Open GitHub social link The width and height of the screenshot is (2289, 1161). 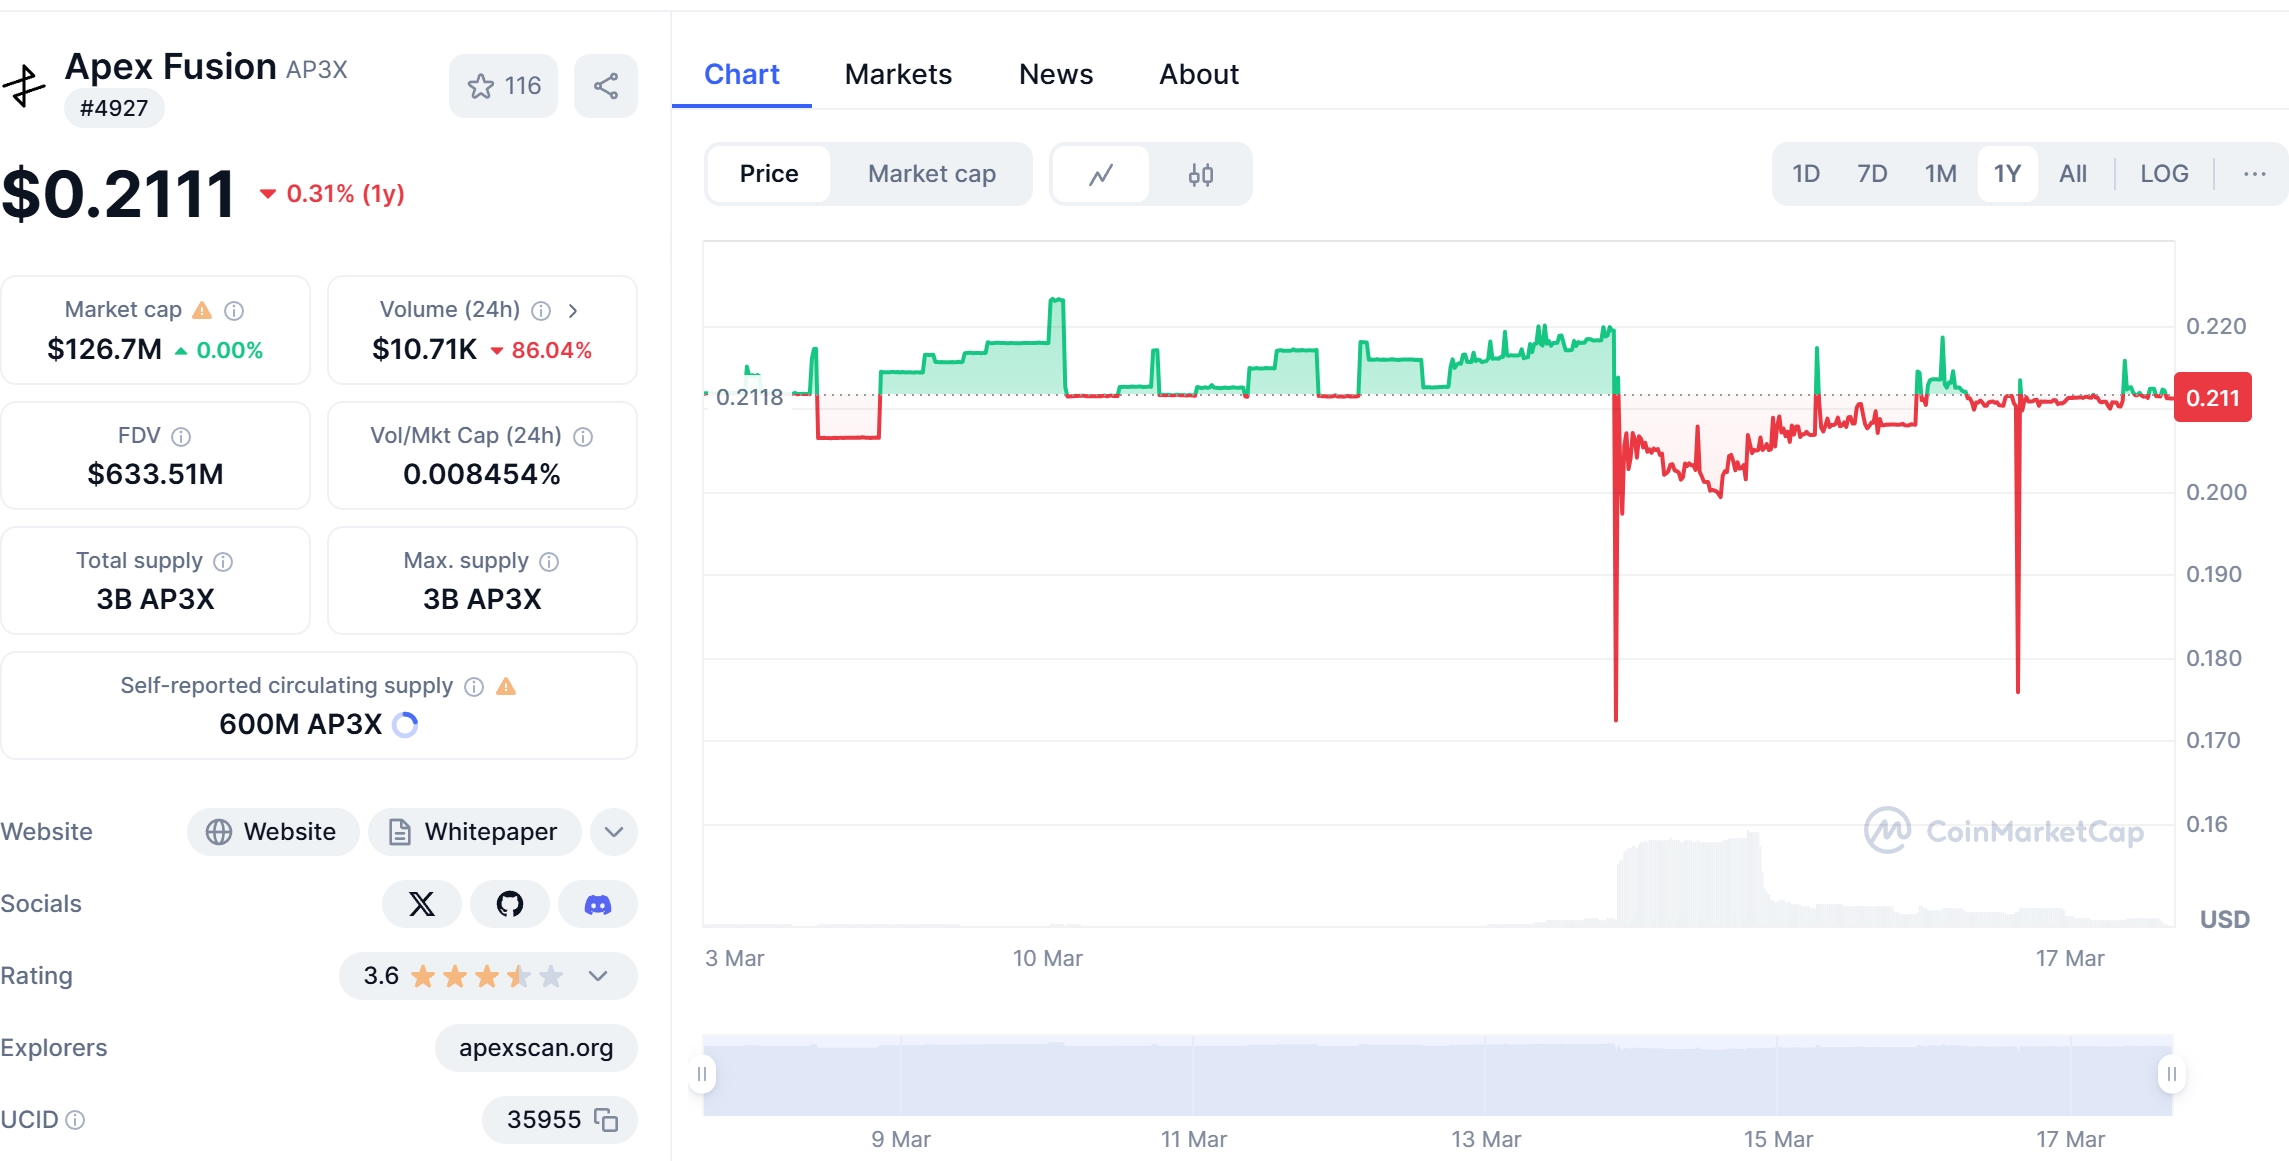[510, 904]
